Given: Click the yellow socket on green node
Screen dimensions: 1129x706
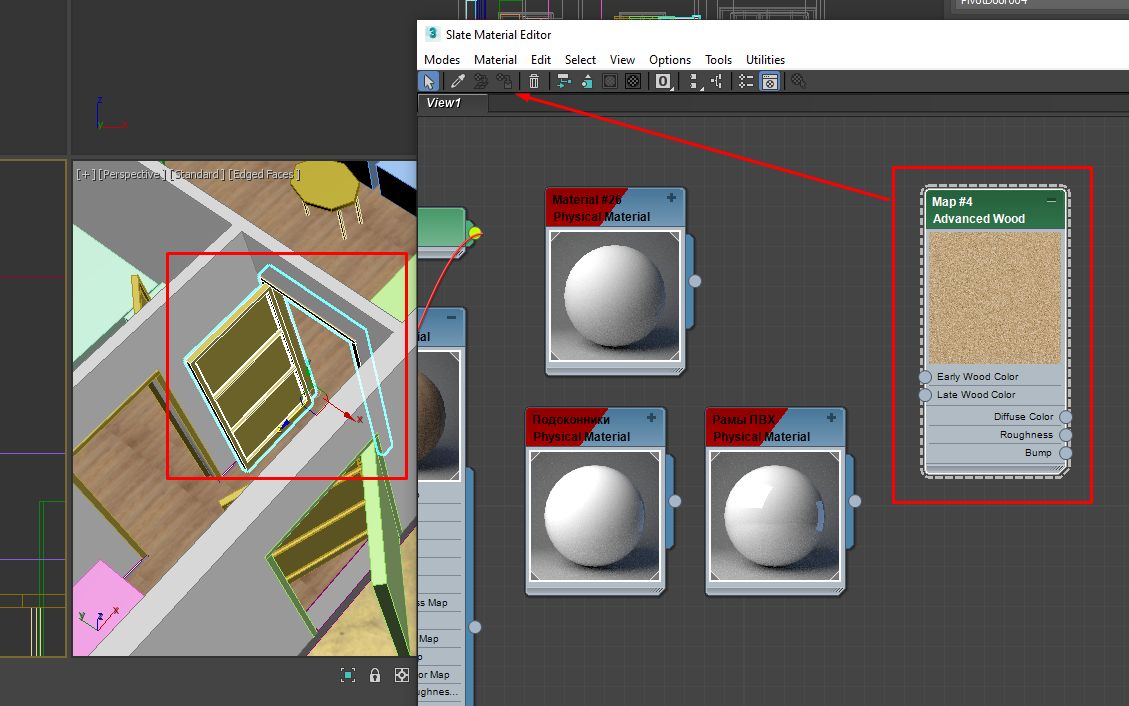Looking at the screenshot, I should (474, 232).
